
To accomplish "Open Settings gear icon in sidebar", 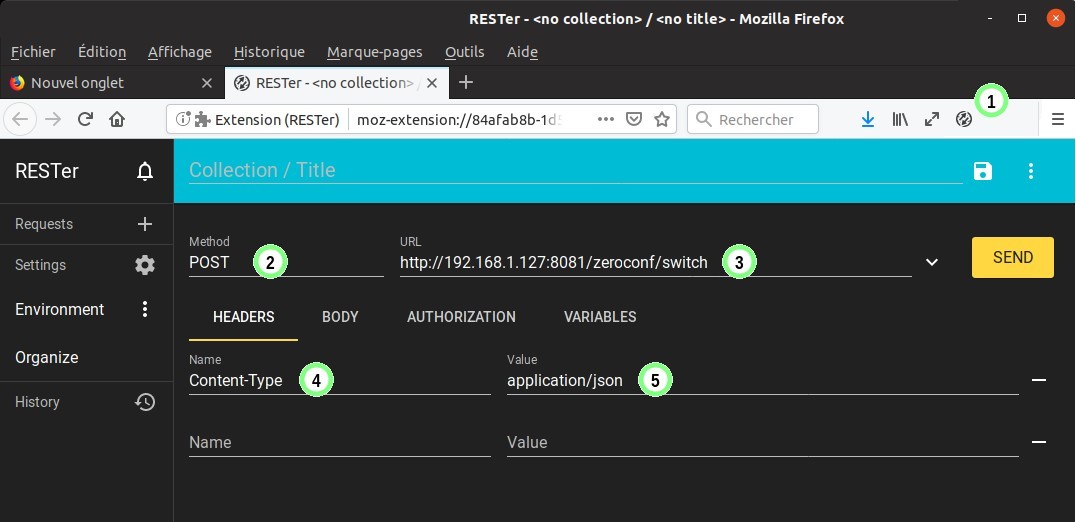I will (x=145, y=265).
